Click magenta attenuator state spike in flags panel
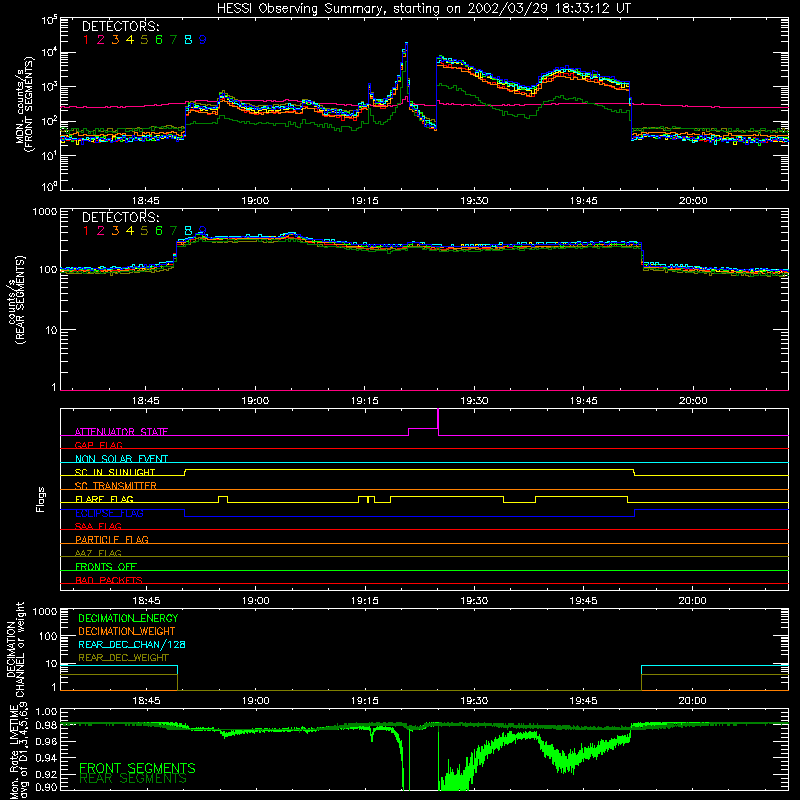Viewport: 800px width, 800px height. point(438,421)
